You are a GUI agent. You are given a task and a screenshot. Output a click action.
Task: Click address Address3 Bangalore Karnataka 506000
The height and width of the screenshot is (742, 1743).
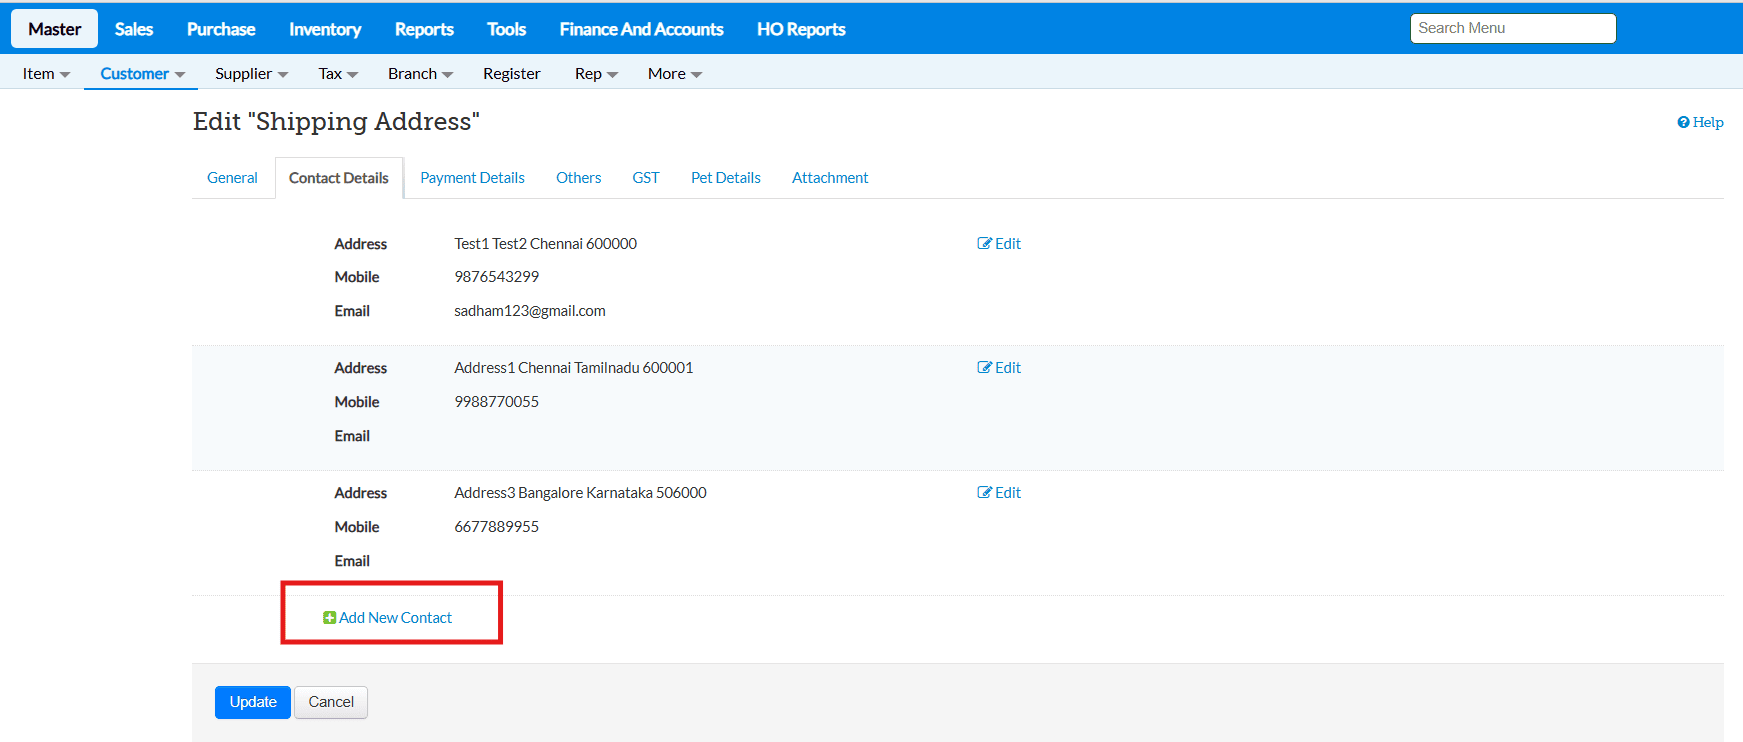click(581, 493)
